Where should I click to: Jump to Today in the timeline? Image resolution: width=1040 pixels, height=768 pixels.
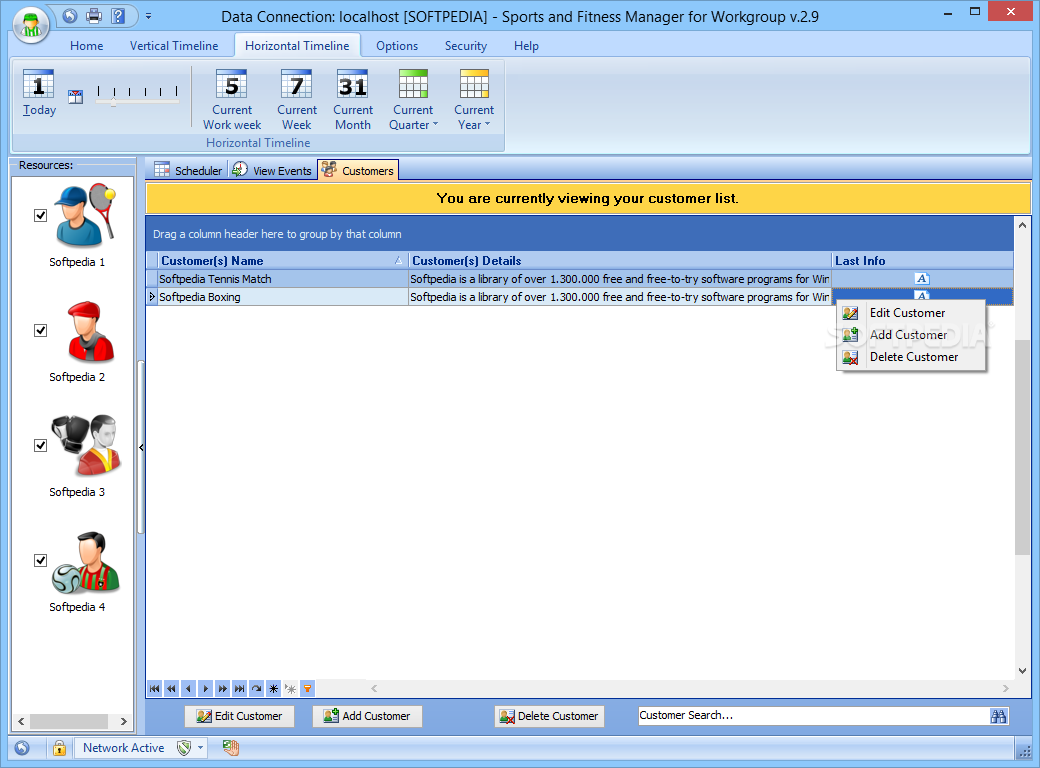tap(39, 94)
